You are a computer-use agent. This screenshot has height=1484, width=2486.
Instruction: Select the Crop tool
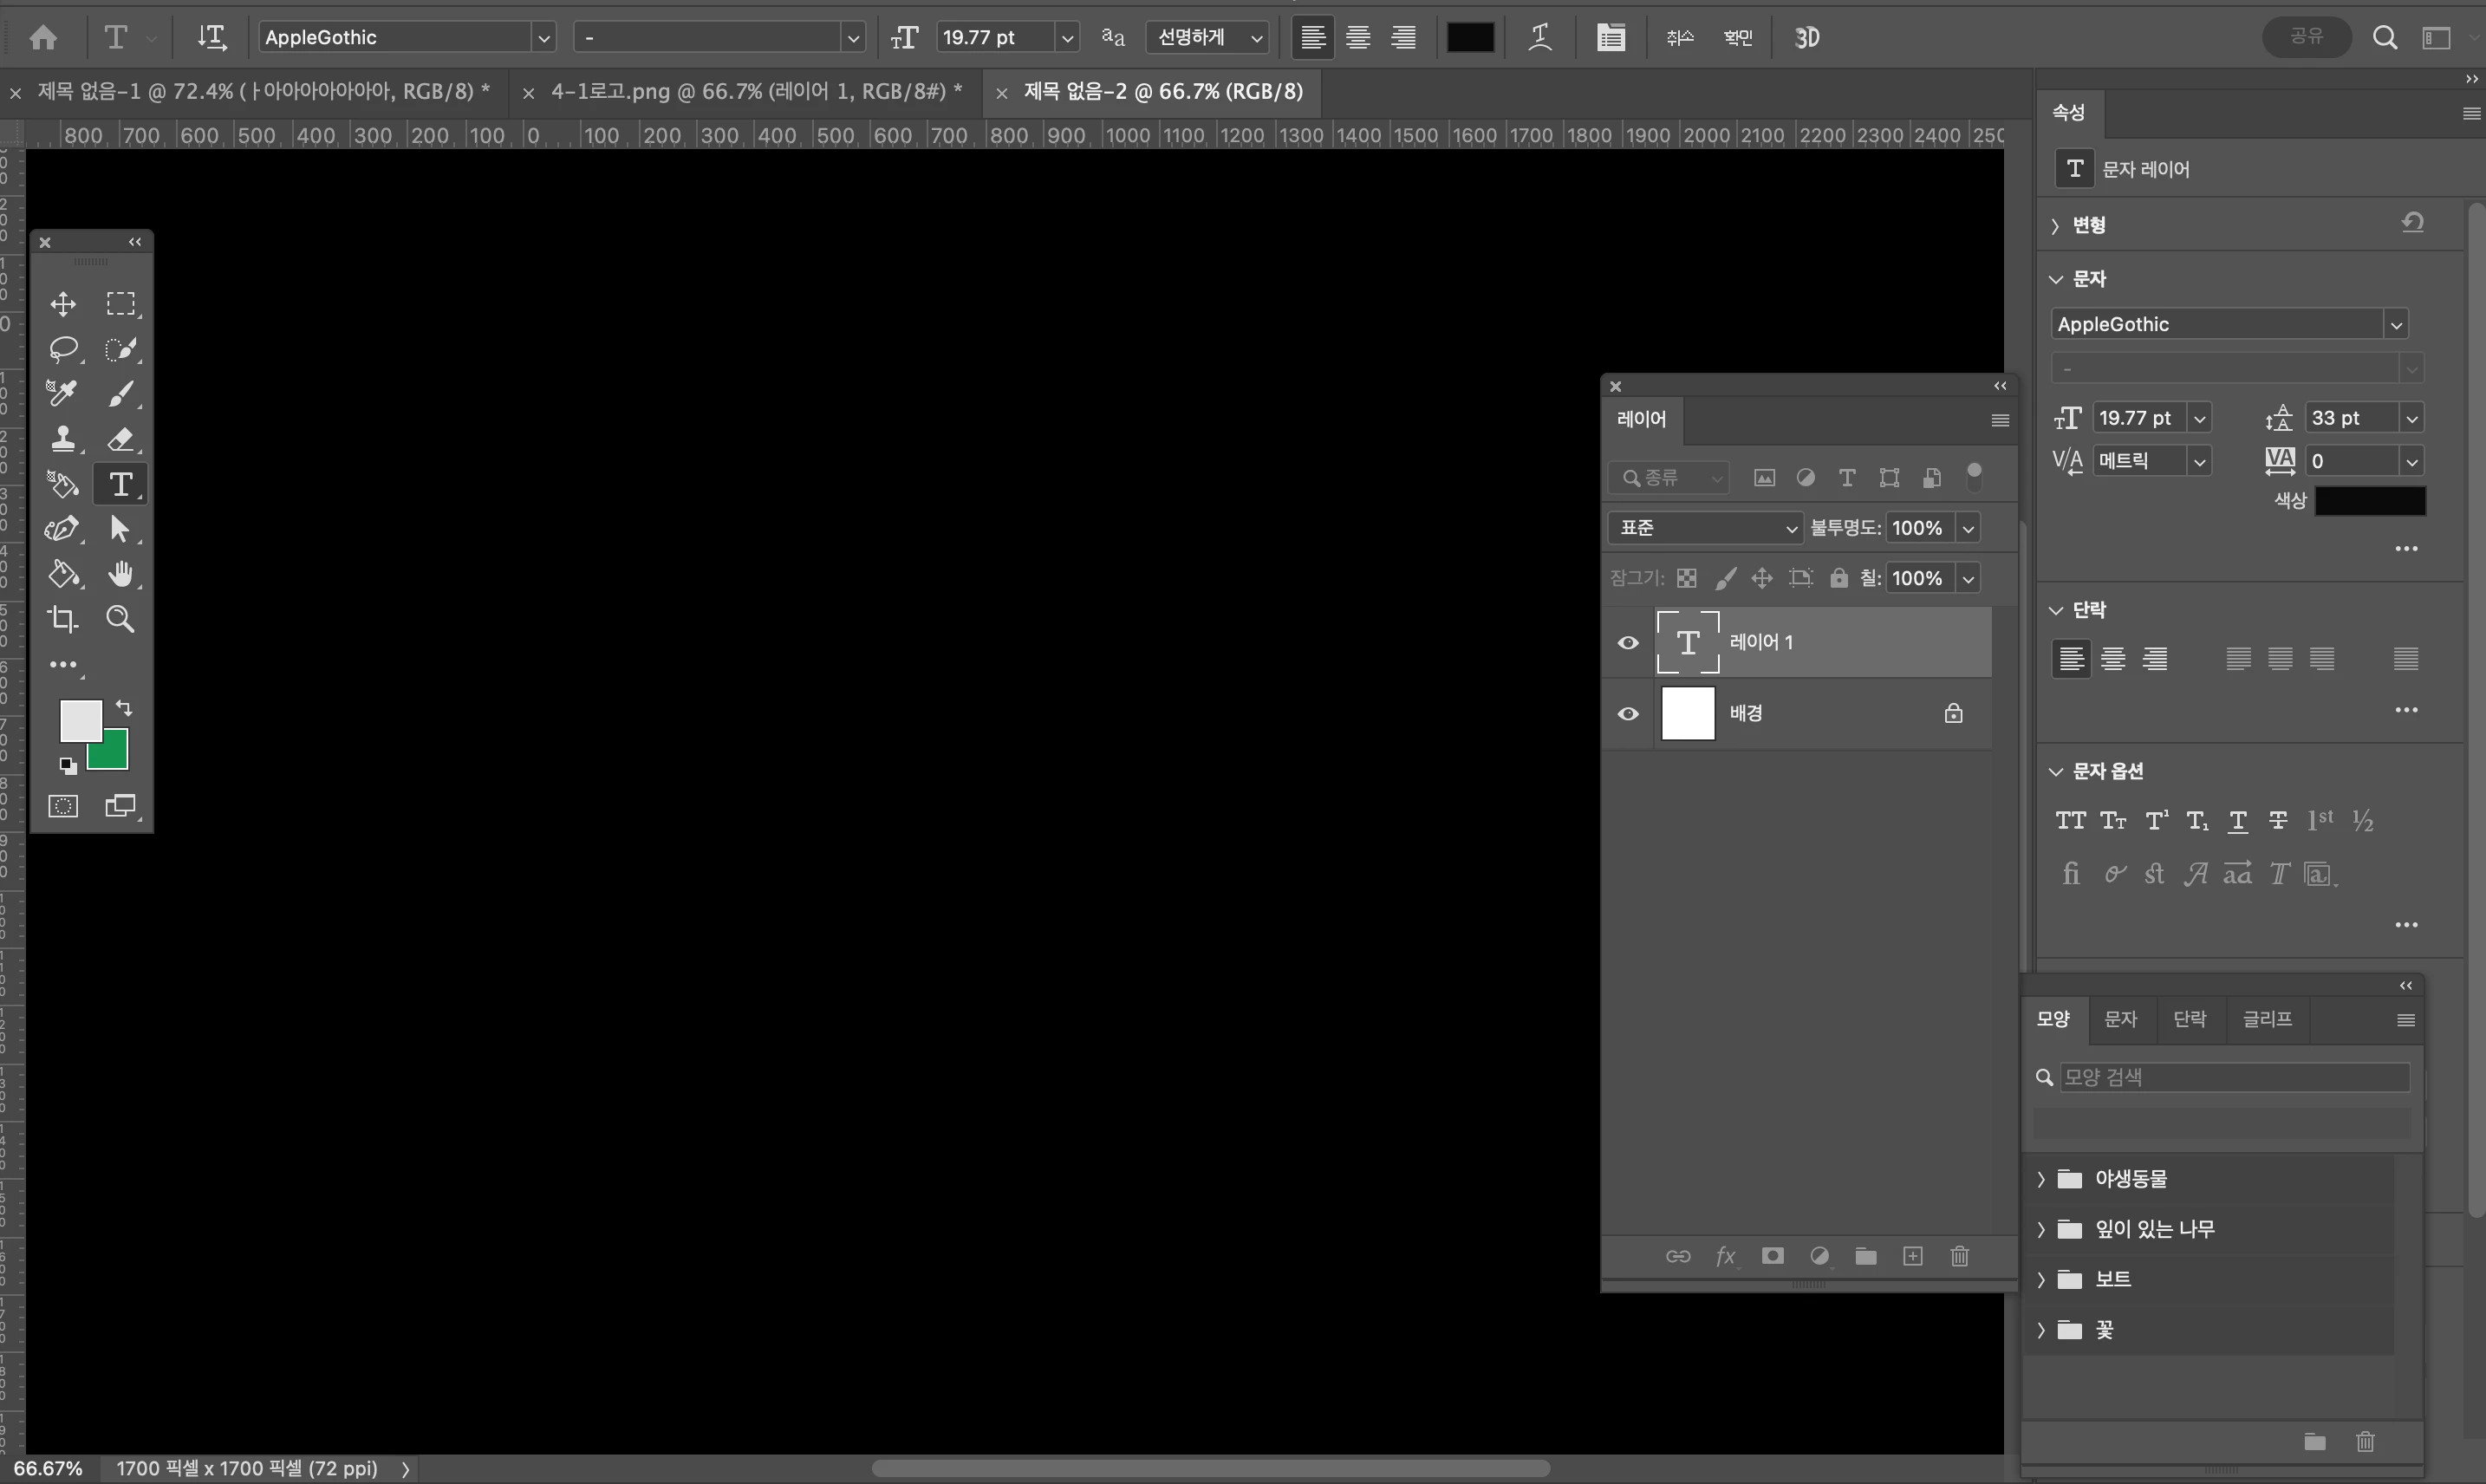(x=63, y=619)
